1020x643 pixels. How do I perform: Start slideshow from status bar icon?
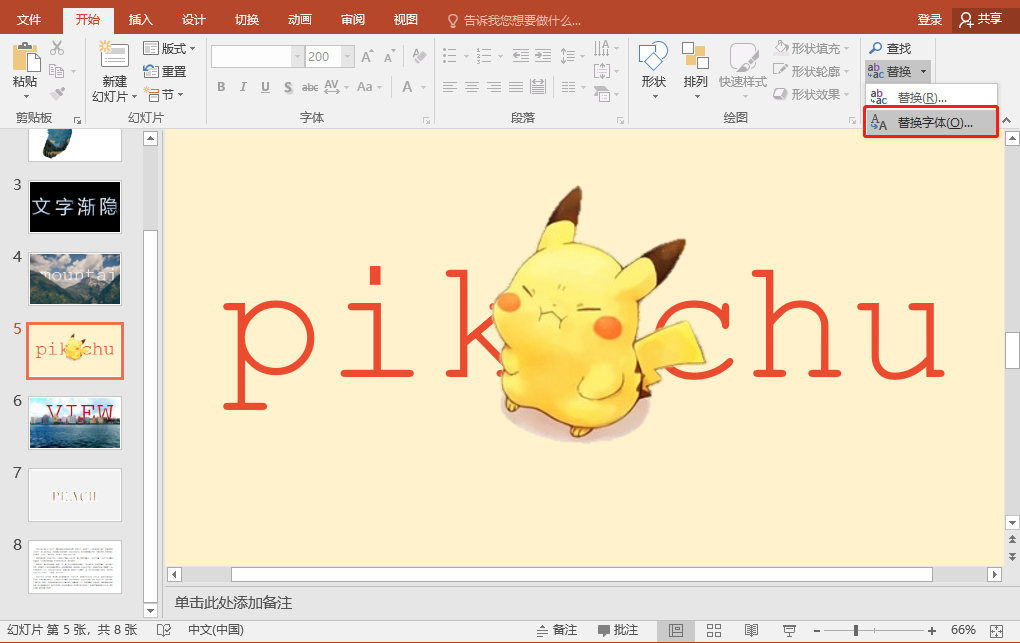coord(789,630)
